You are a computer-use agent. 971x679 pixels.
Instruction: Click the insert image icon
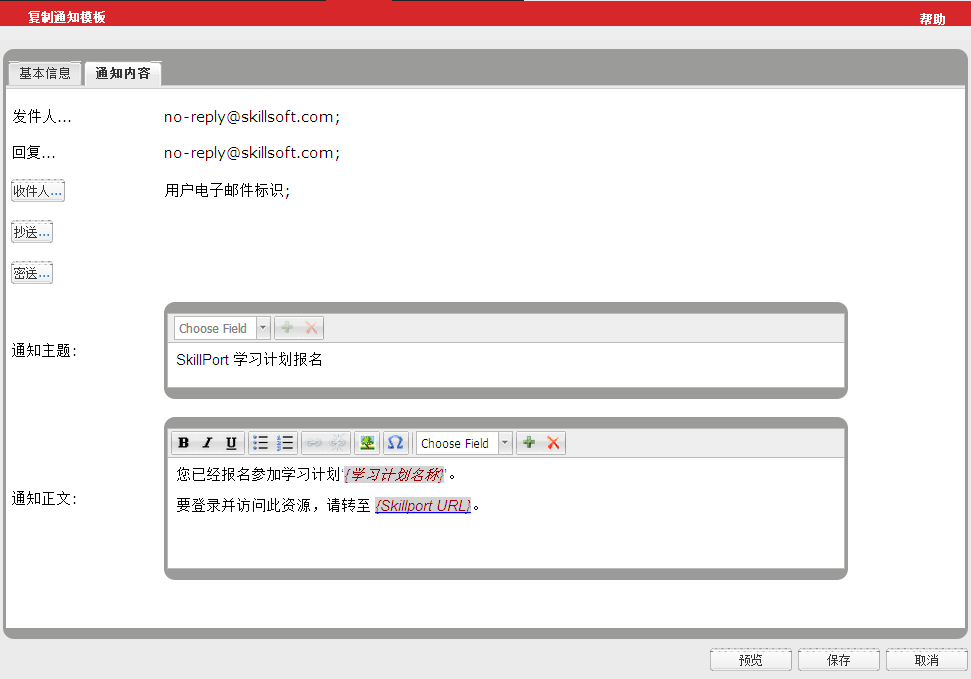tap(367, 443)
